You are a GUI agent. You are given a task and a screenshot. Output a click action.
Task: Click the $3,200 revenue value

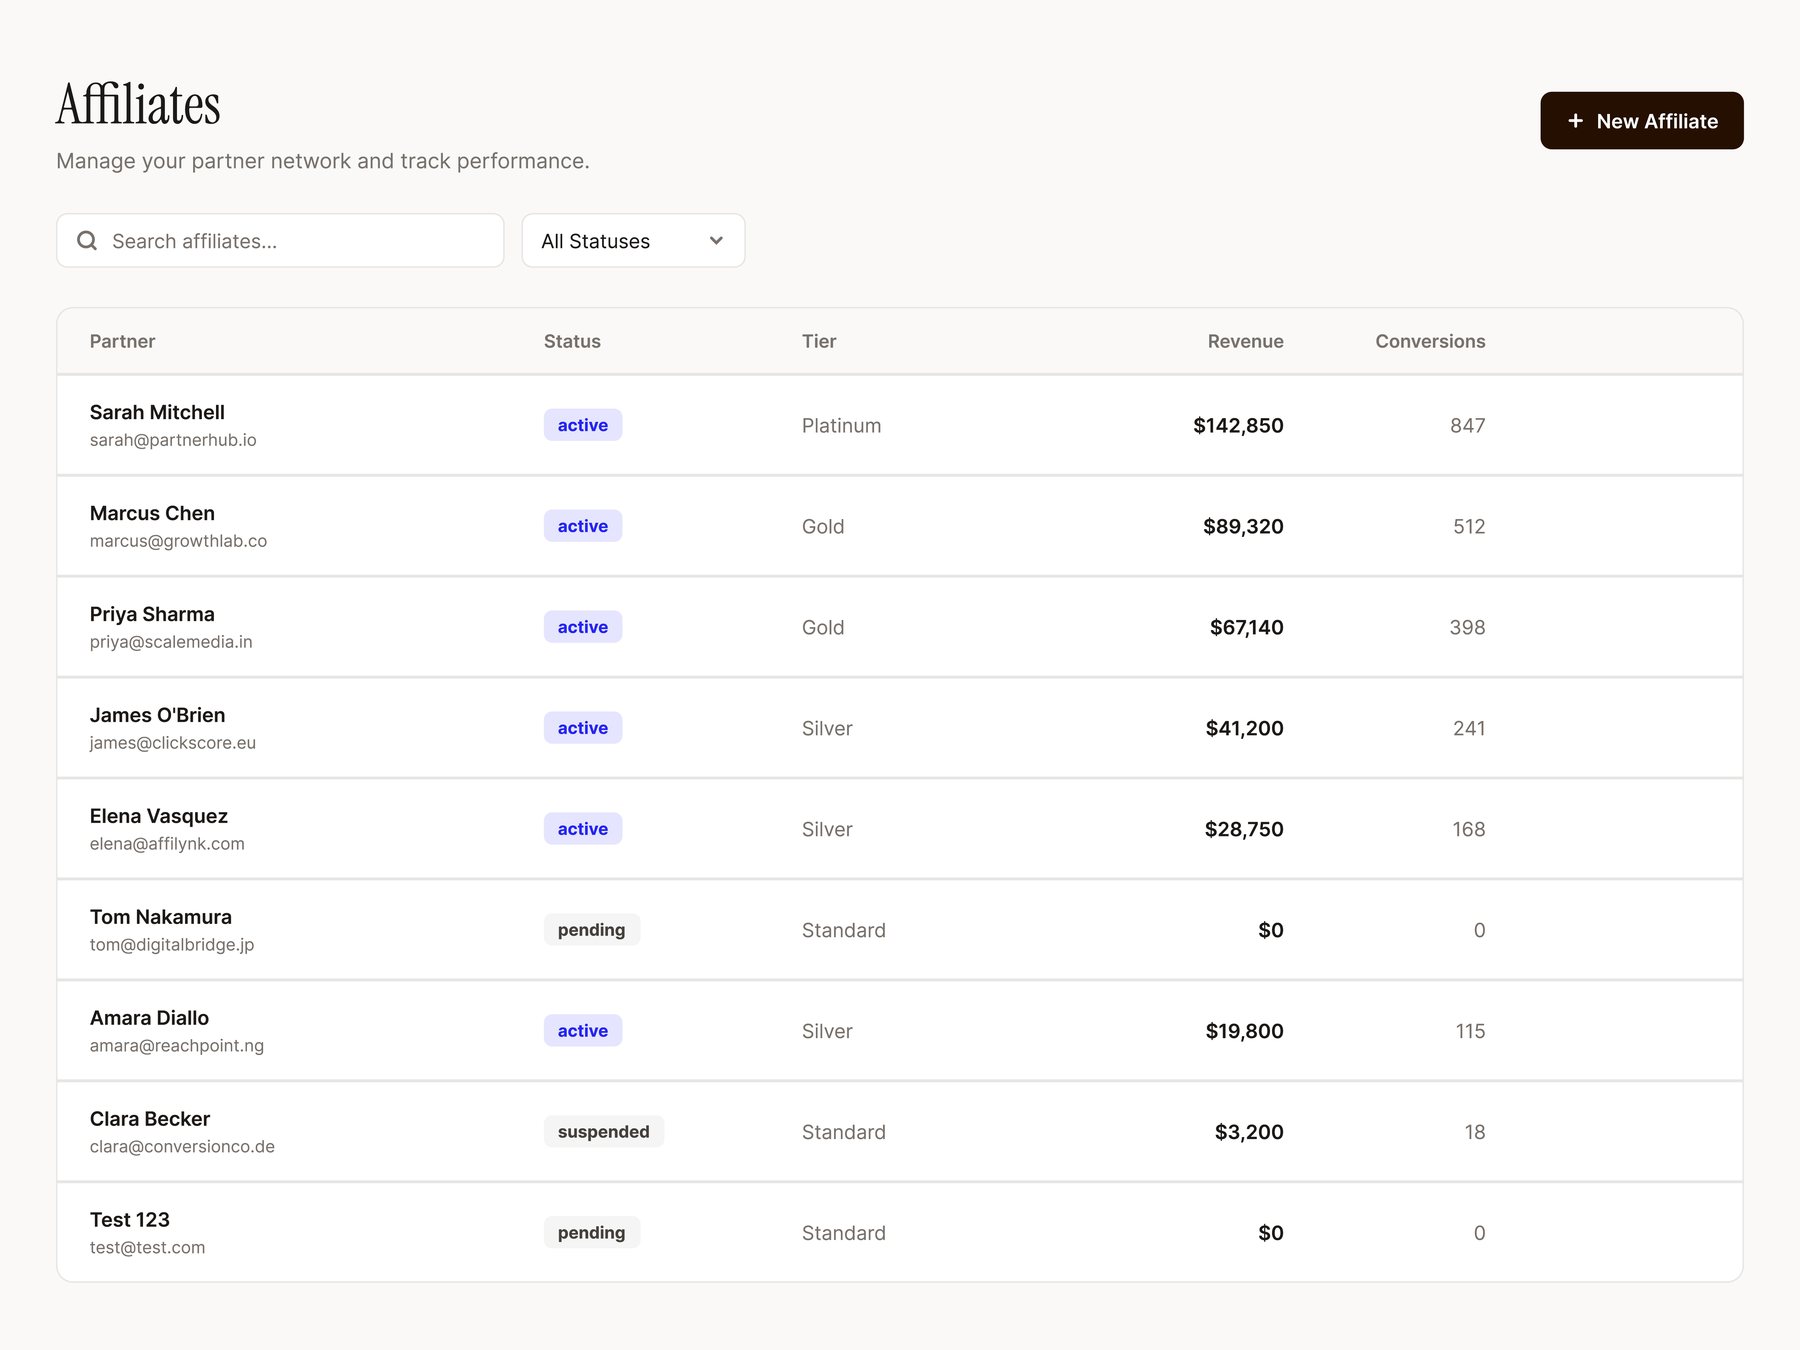[1249, 1132]
